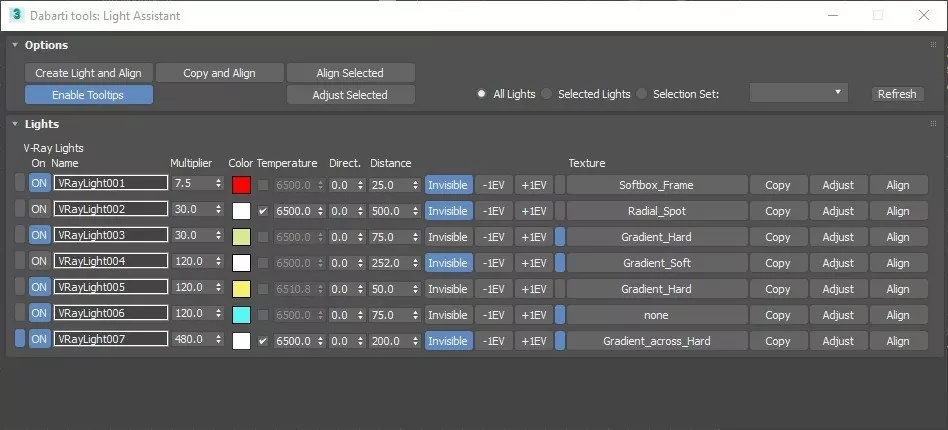This screenshot has width=948, height=430.
Task: Open the Selection Set dropdown
Action: coord(798,93)
